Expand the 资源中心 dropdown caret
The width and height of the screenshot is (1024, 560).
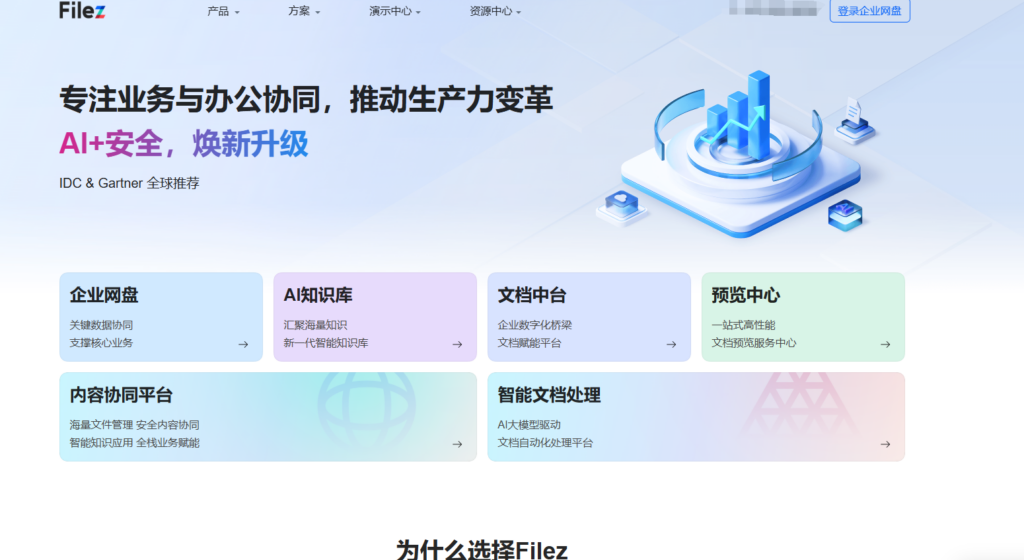519,12
